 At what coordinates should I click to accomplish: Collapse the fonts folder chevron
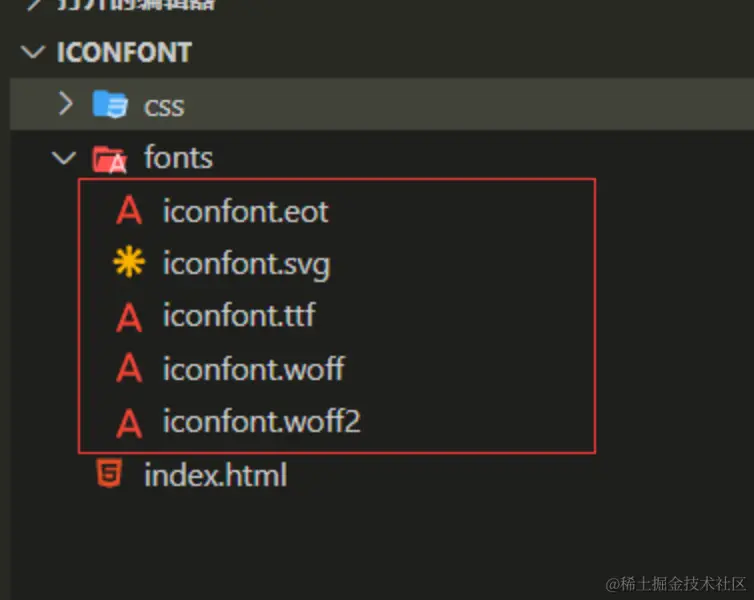(x=65, y=158)
